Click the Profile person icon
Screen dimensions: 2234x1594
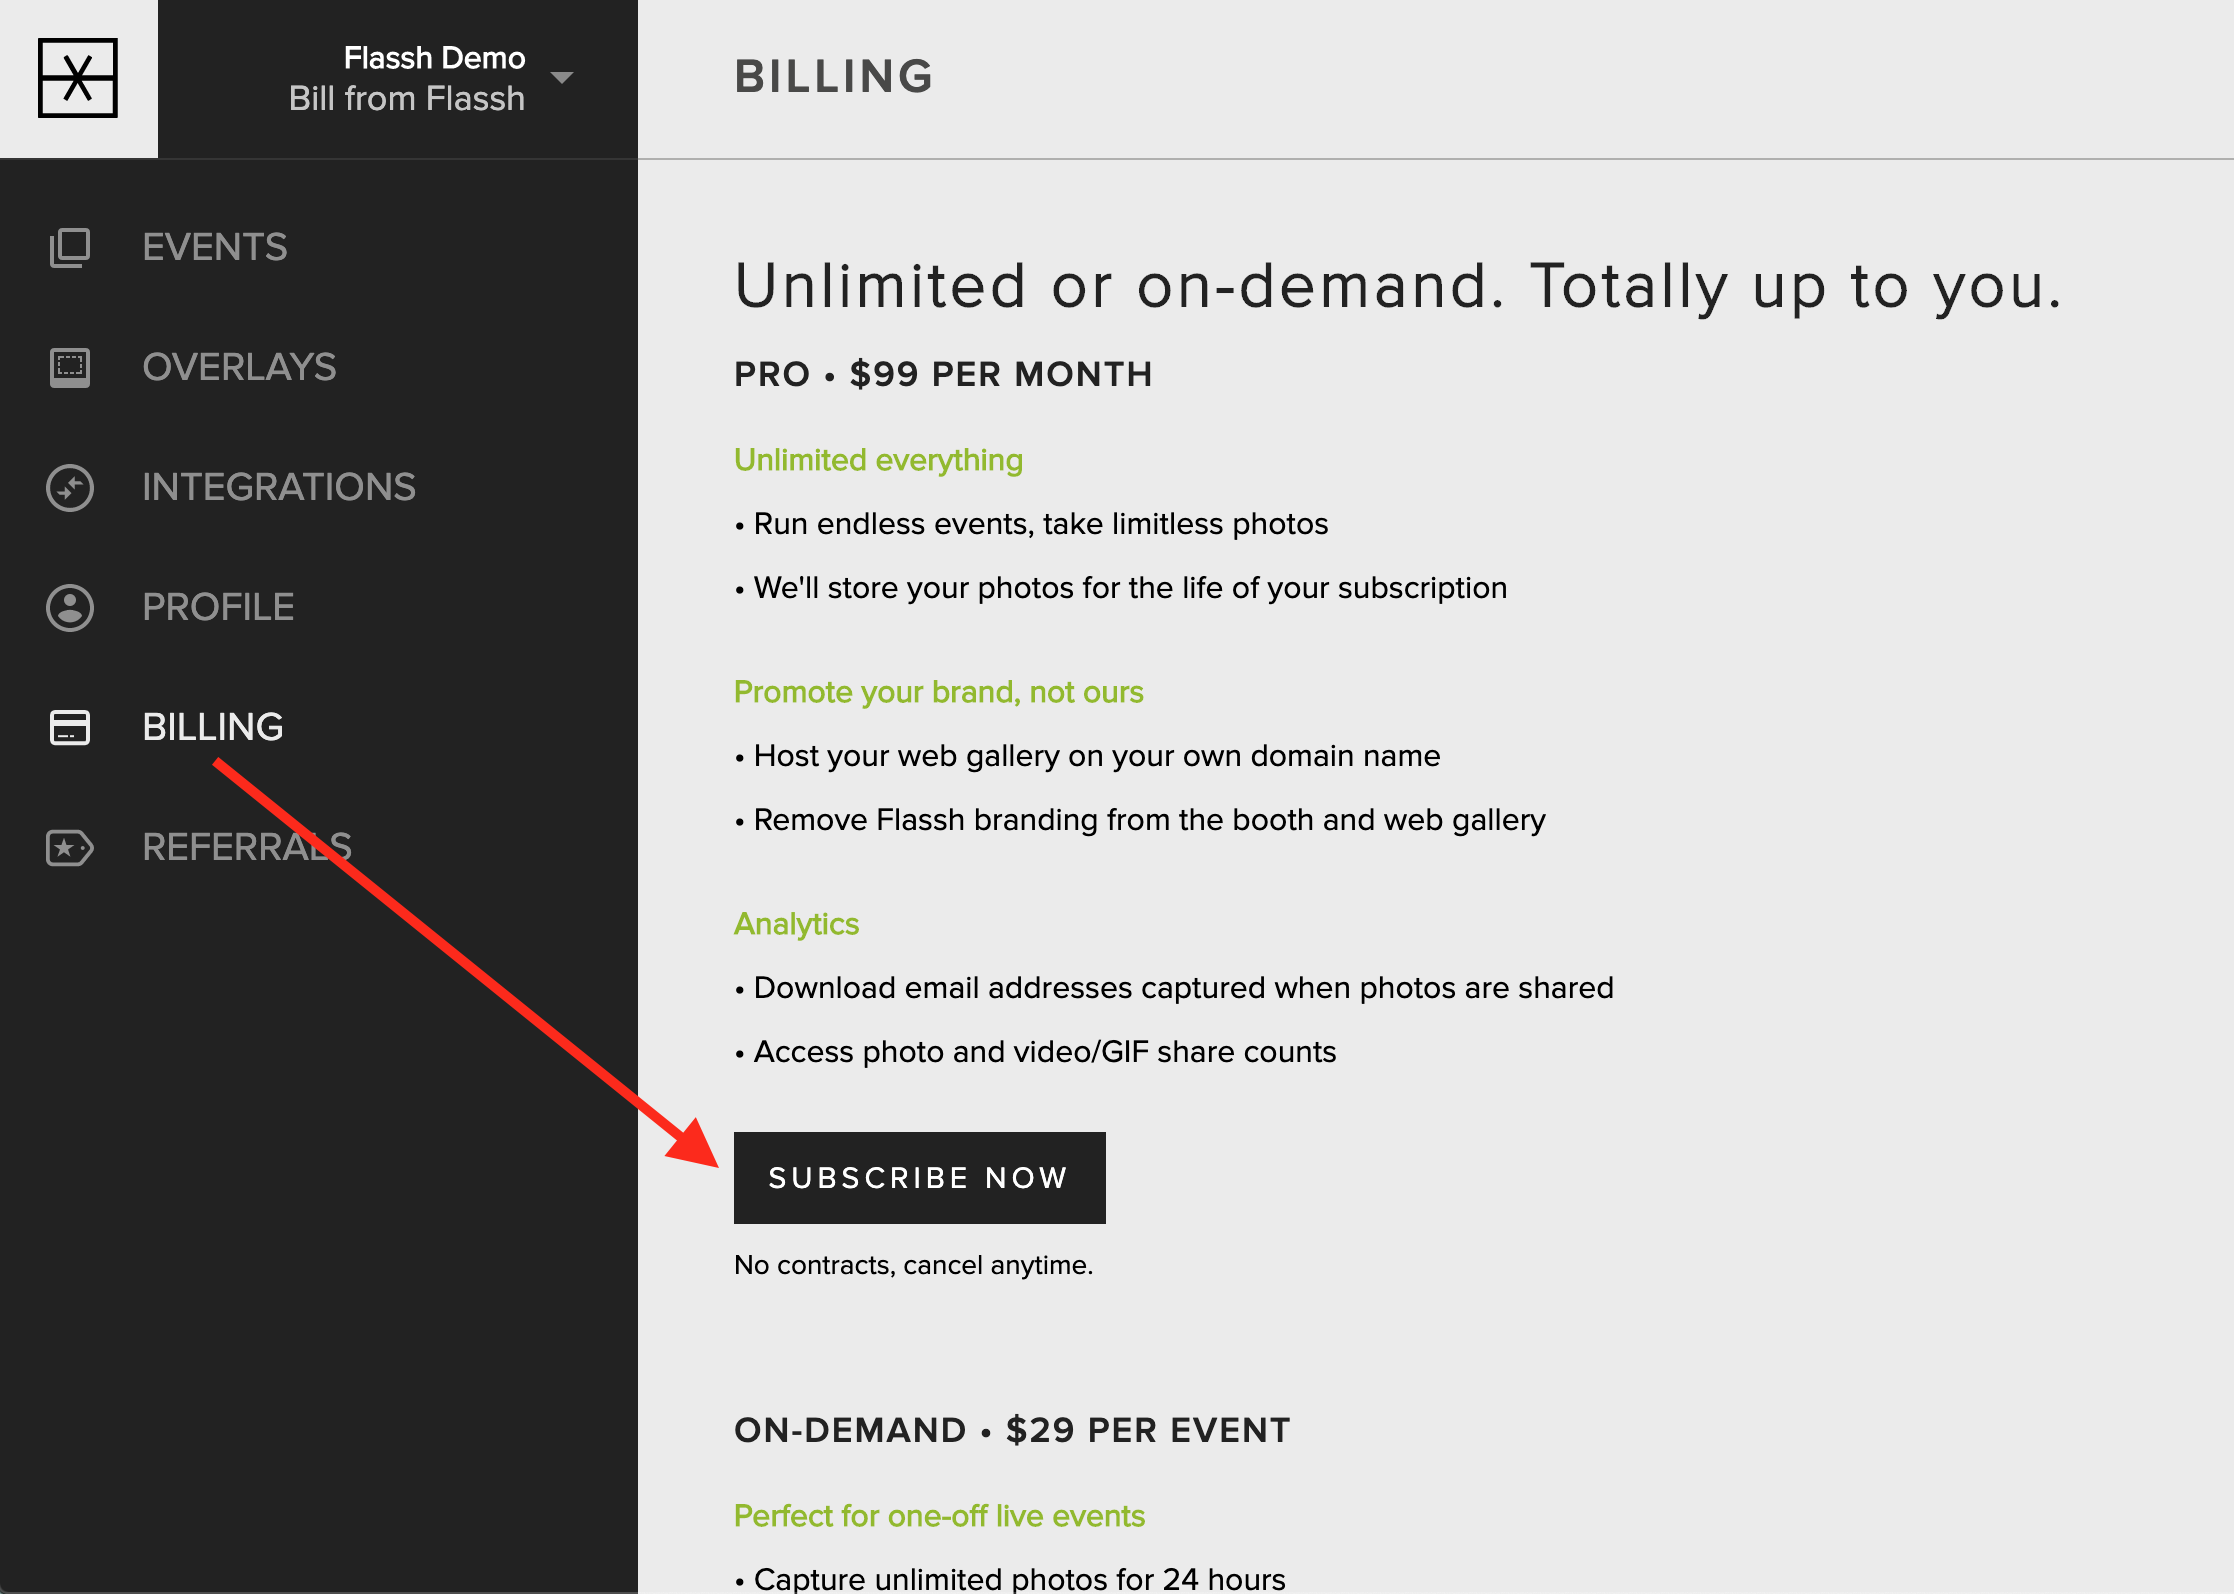(70, 607)
